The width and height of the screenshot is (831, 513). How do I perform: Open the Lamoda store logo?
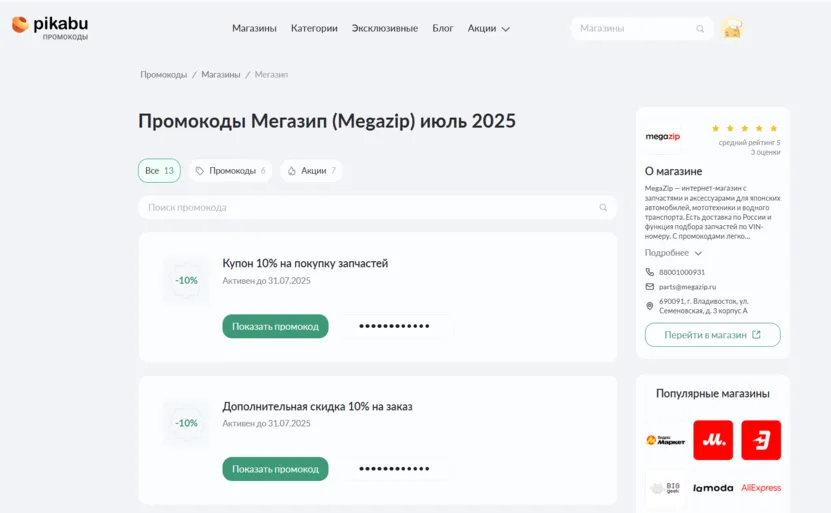tap(713, 488)
